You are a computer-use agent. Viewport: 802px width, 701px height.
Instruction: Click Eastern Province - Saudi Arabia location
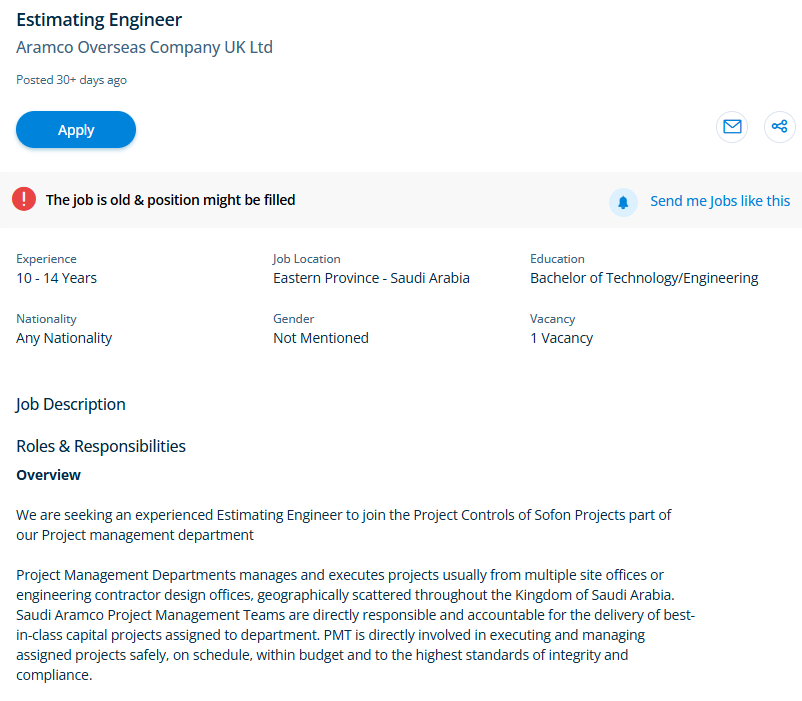[371, 278]
